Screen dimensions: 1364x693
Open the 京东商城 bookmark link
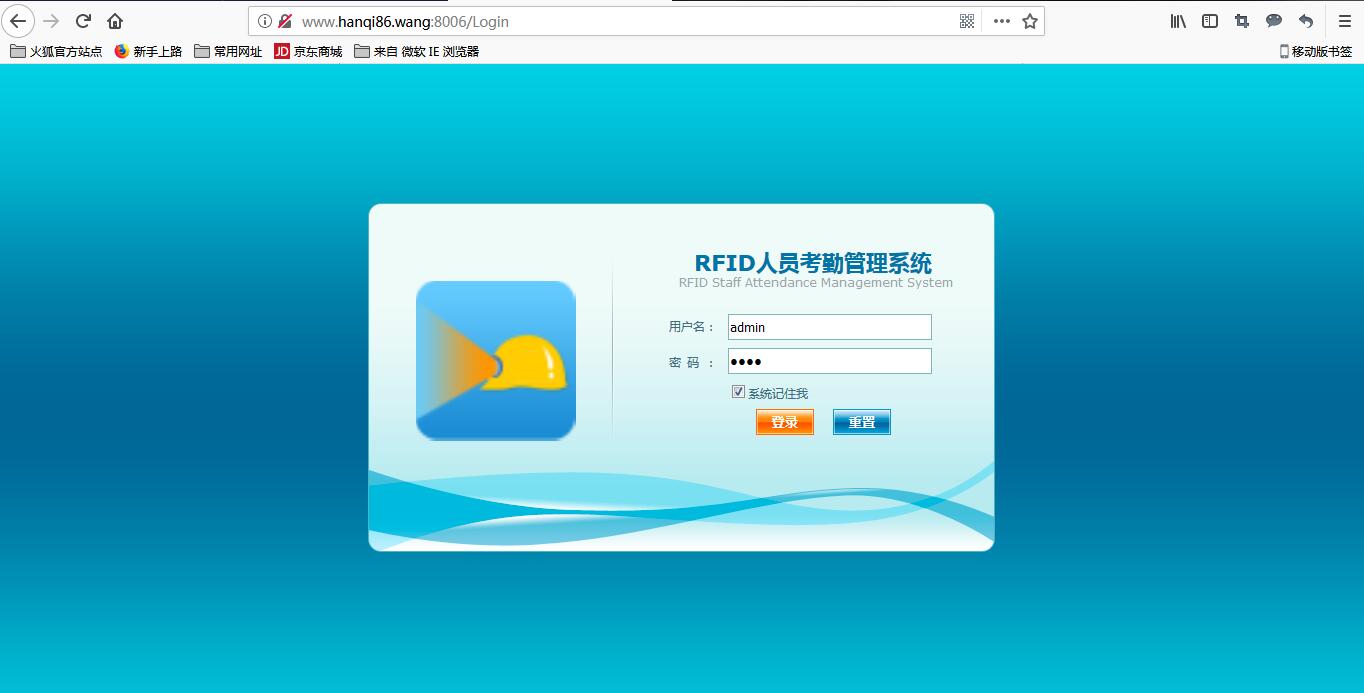308,51
